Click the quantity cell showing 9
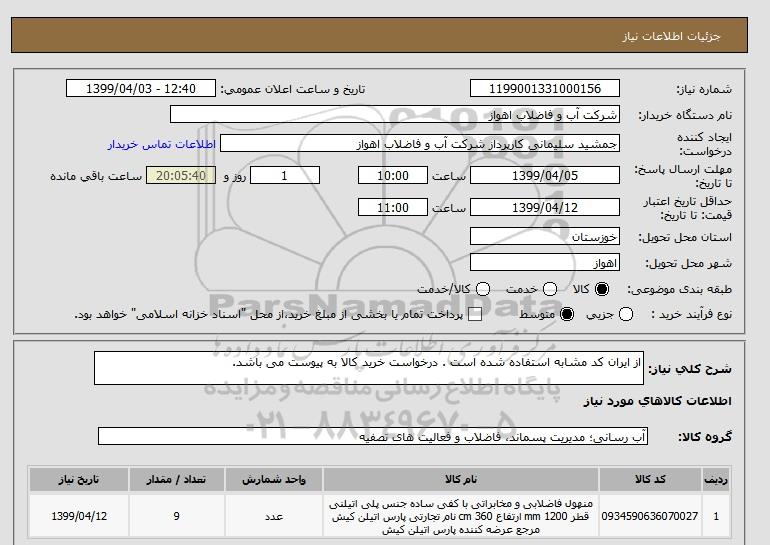Viewport: 770px width, 545px height. click(176, 516)
